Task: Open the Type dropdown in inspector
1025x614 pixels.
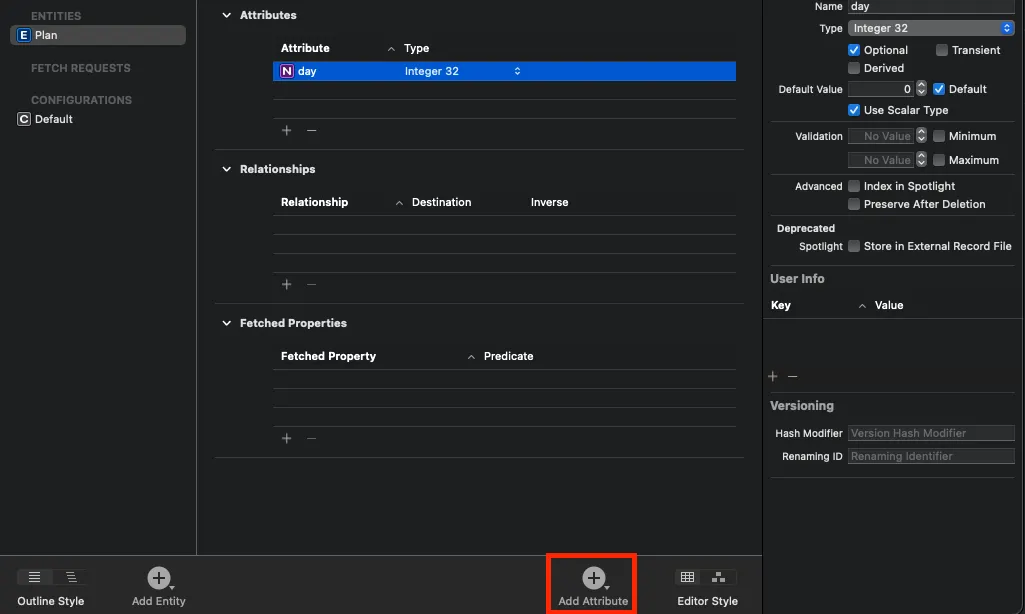Action: click(x=931, y=28)
